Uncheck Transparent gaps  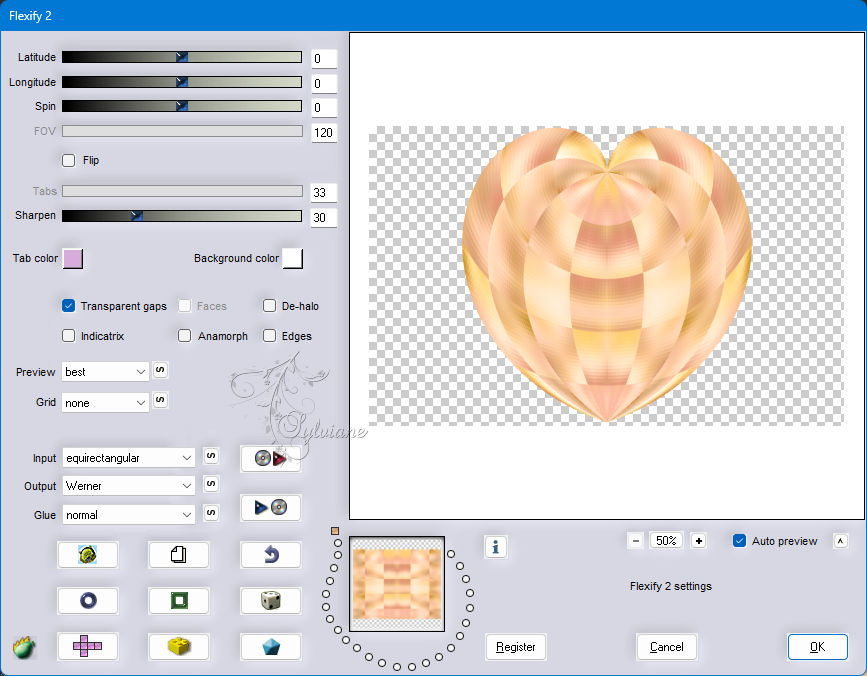click(x=69, y=306)
